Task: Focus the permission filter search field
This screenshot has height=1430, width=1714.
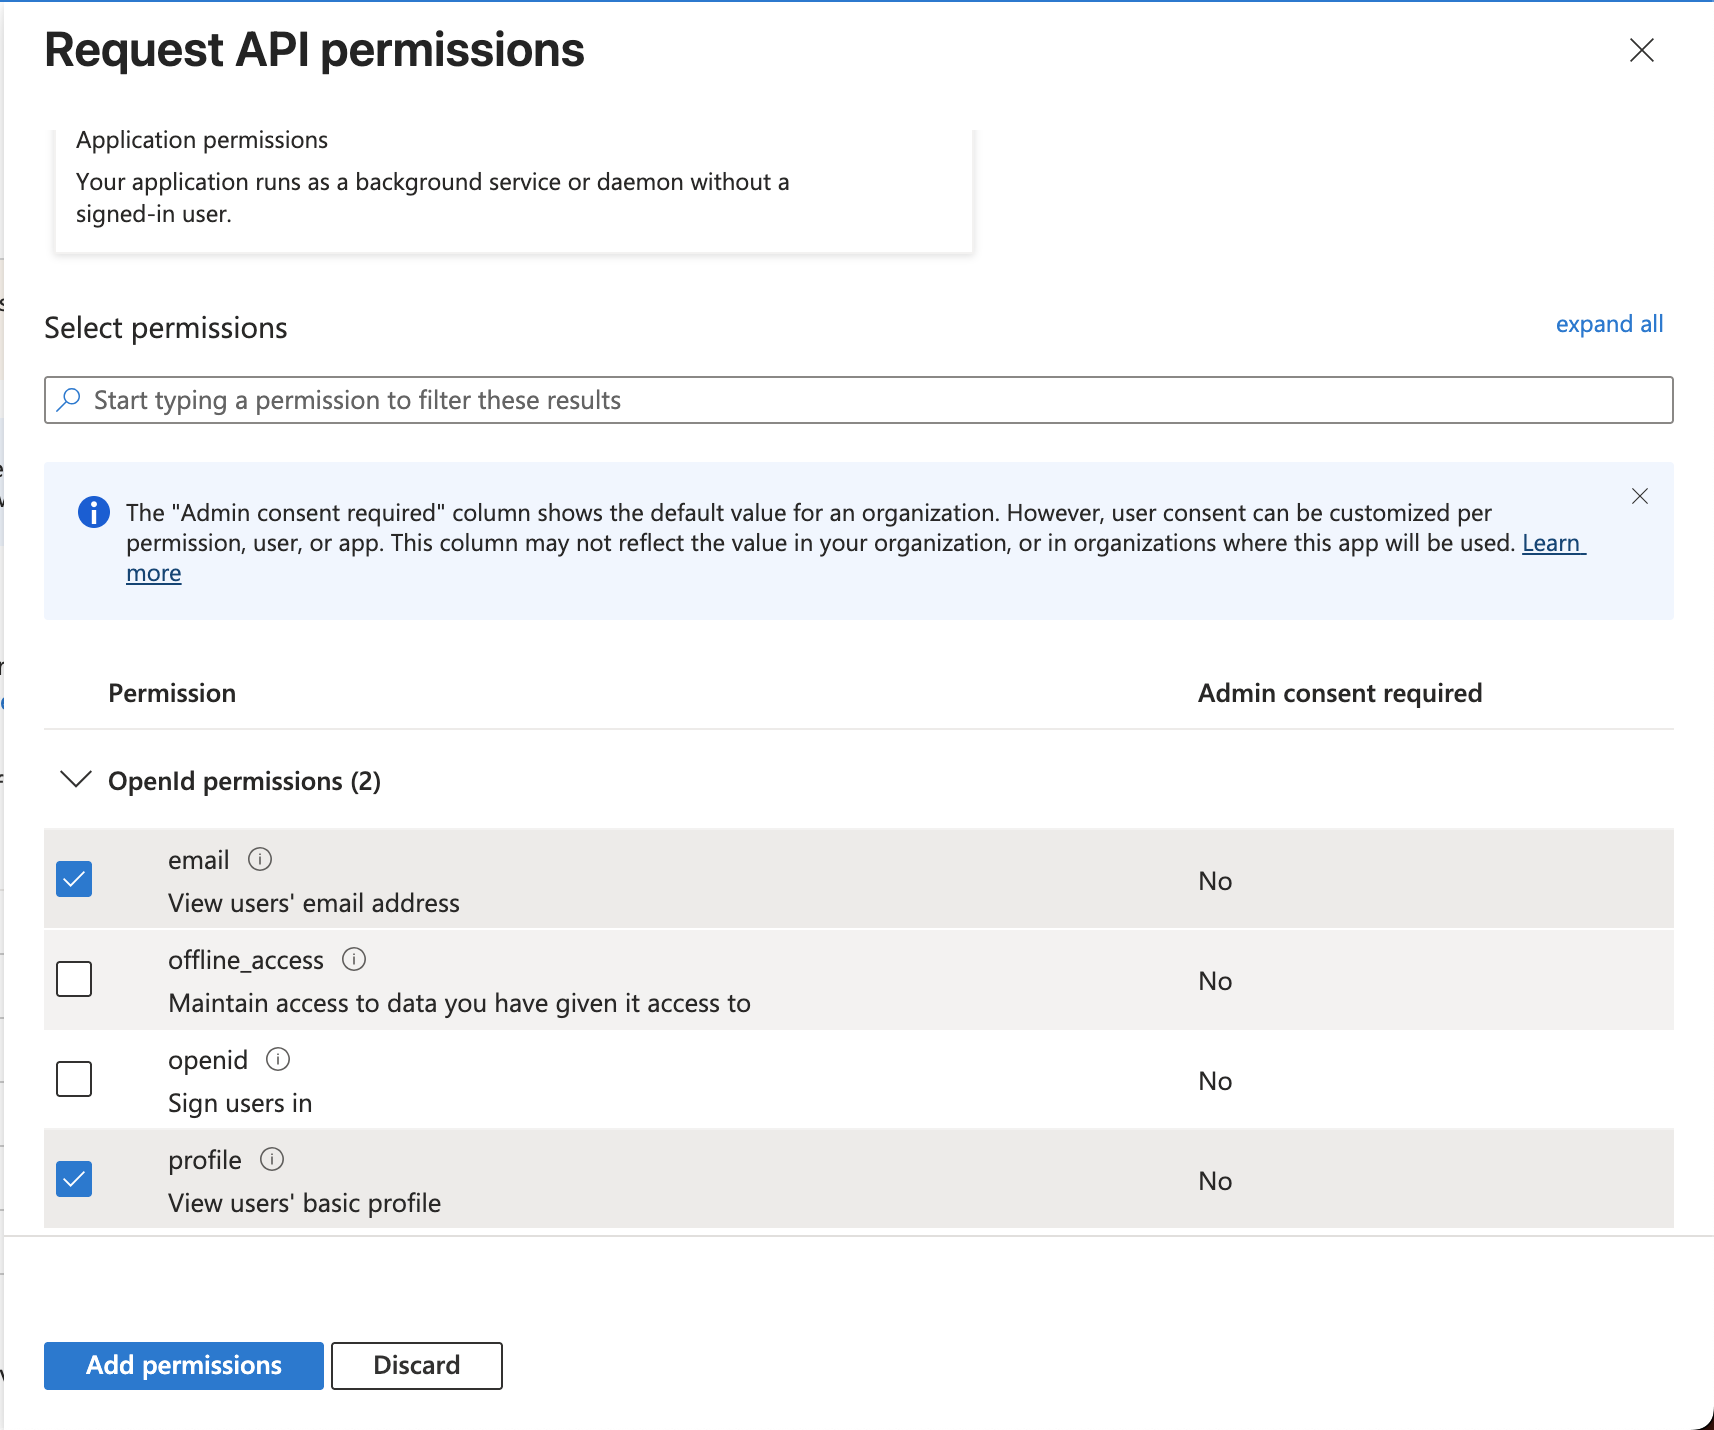Action: coord(858,400)
